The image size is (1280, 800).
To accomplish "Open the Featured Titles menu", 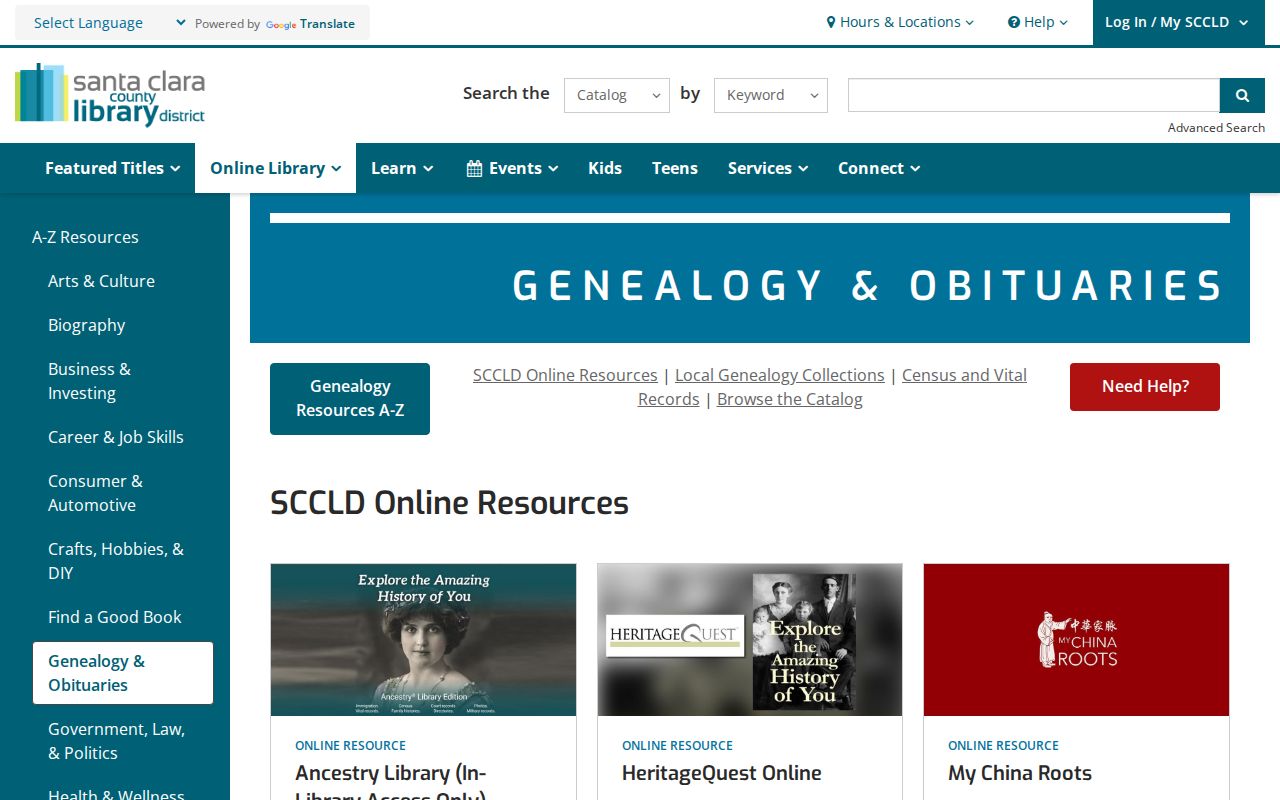I will click(113, 168).
